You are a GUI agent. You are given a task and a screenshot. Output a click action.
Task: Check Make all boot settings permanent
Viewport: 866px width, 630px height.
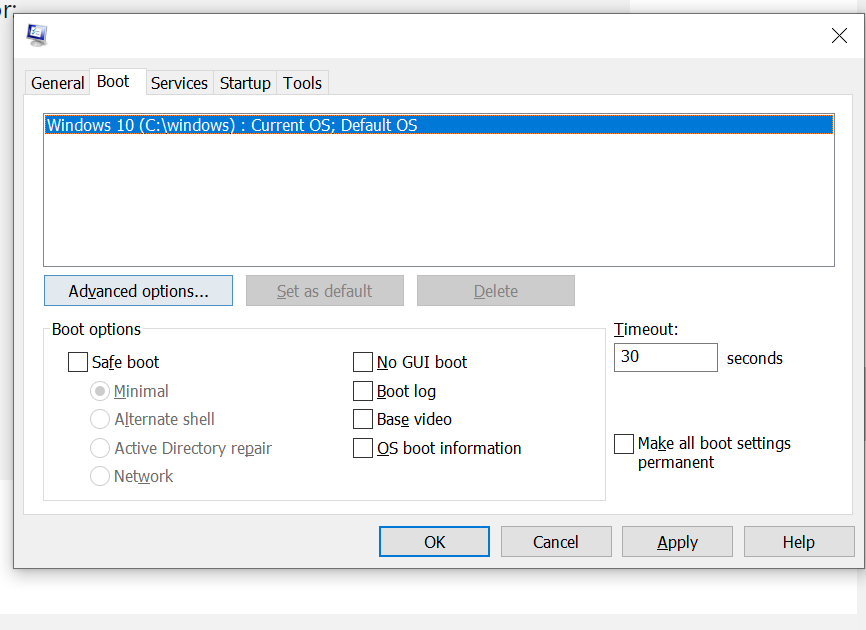[624, 444]
